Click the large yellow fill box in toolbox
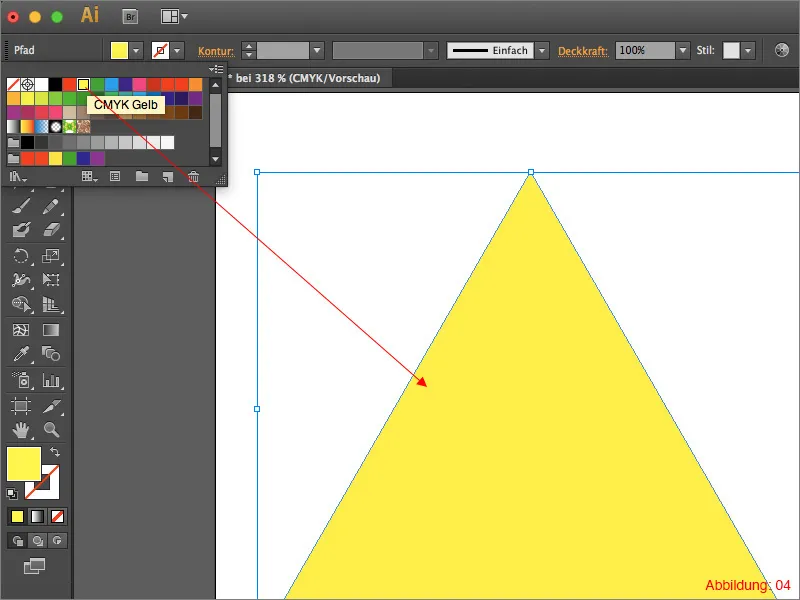The image size is (800, 600). [23, 463]
